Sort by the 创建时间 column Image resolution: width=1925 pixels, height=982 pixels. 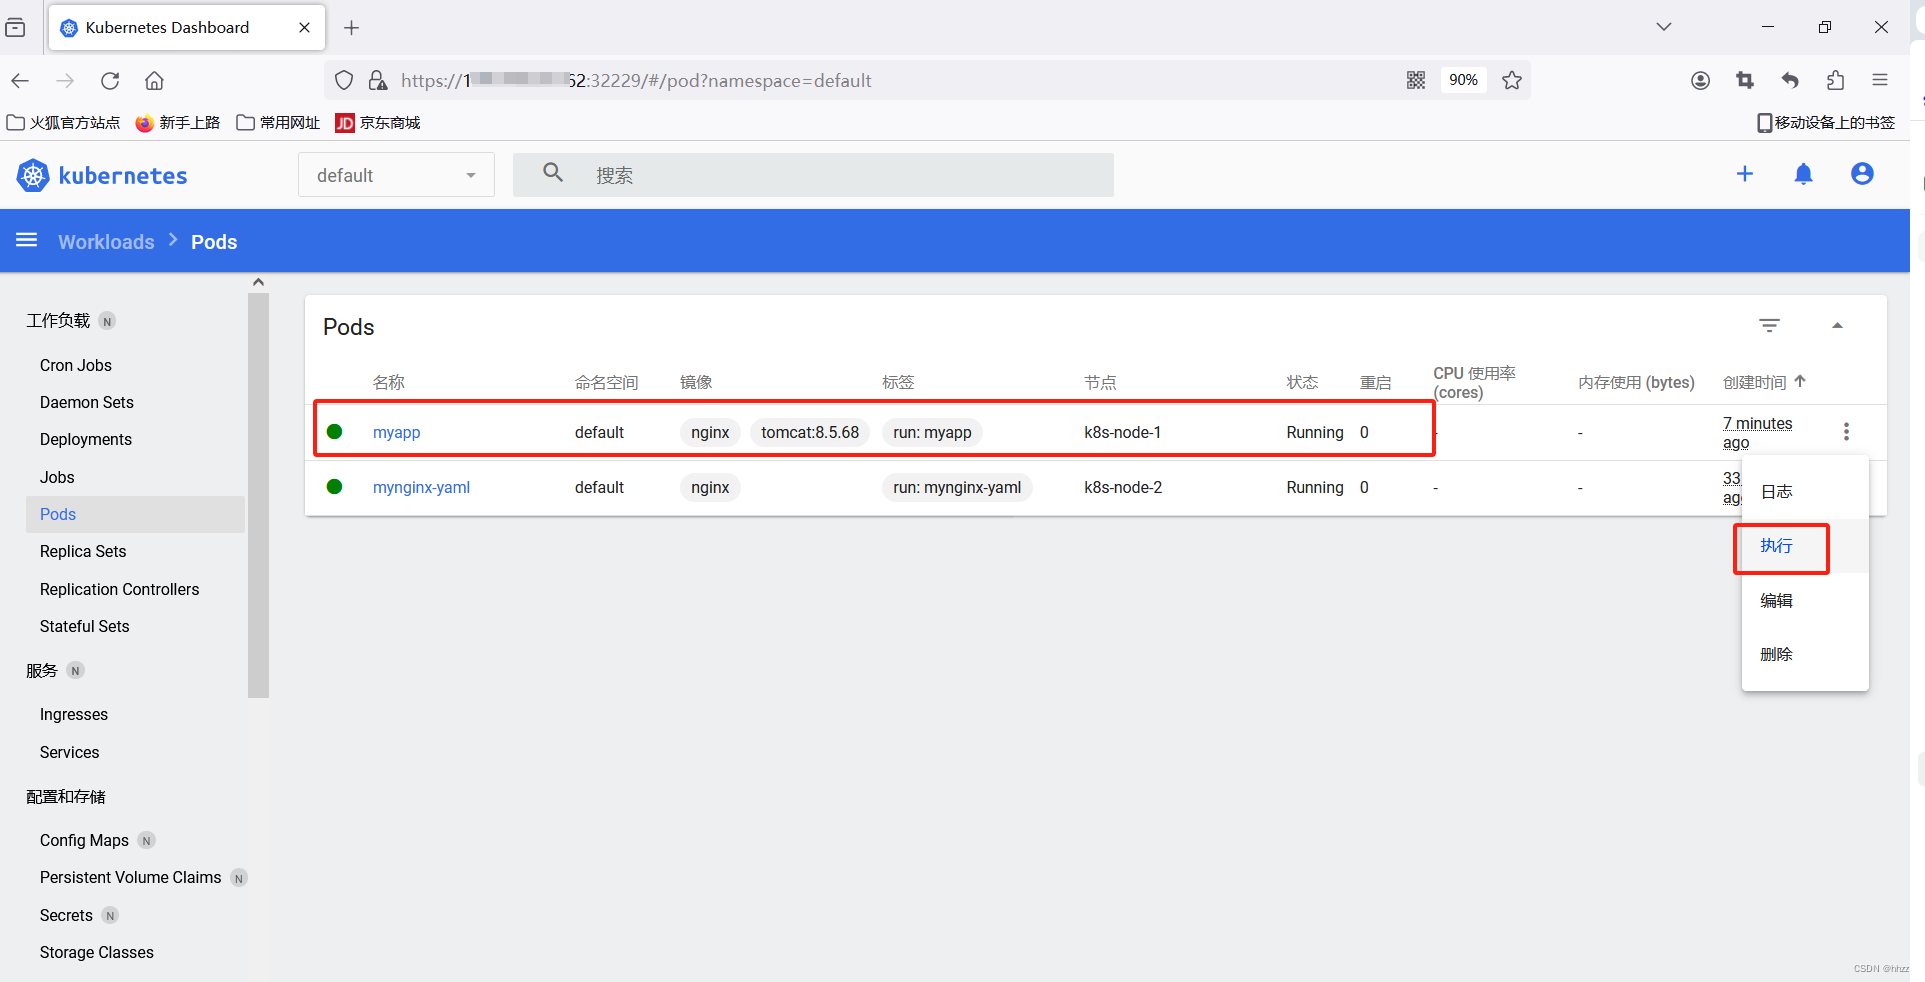click(1764, 382)
